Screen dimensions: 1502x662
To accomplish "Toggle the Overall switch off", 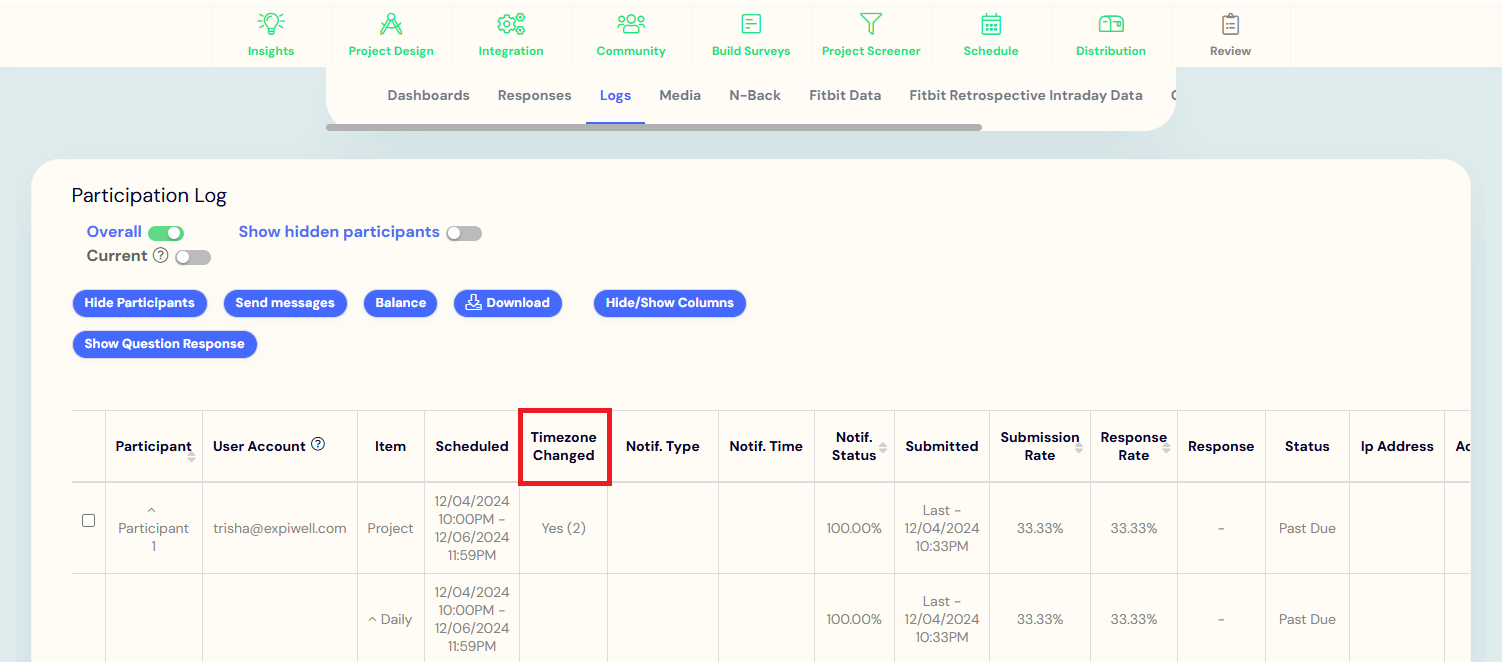I will pyautogui.click(x=166, y=233).
